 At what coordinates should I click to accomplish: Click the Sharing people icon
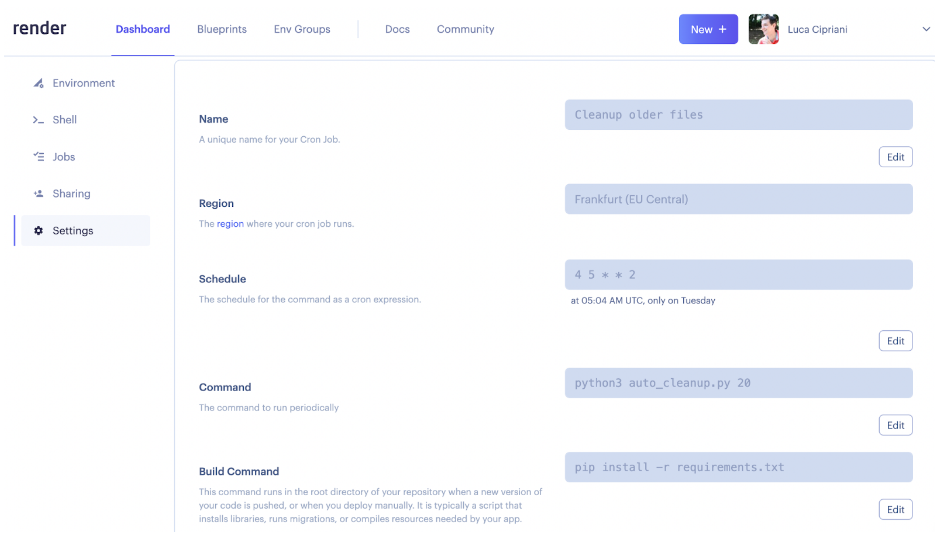coord(38,194)
